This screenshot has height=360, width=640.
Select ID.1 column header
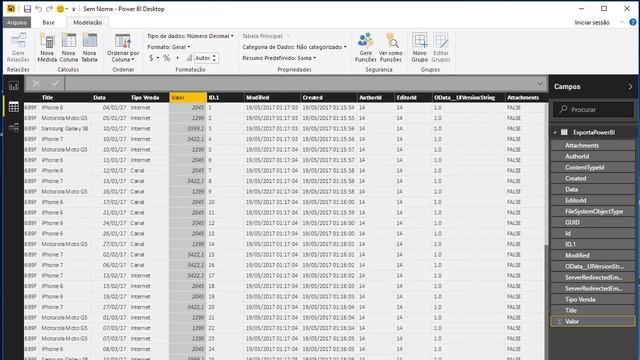tap(225, 98)
